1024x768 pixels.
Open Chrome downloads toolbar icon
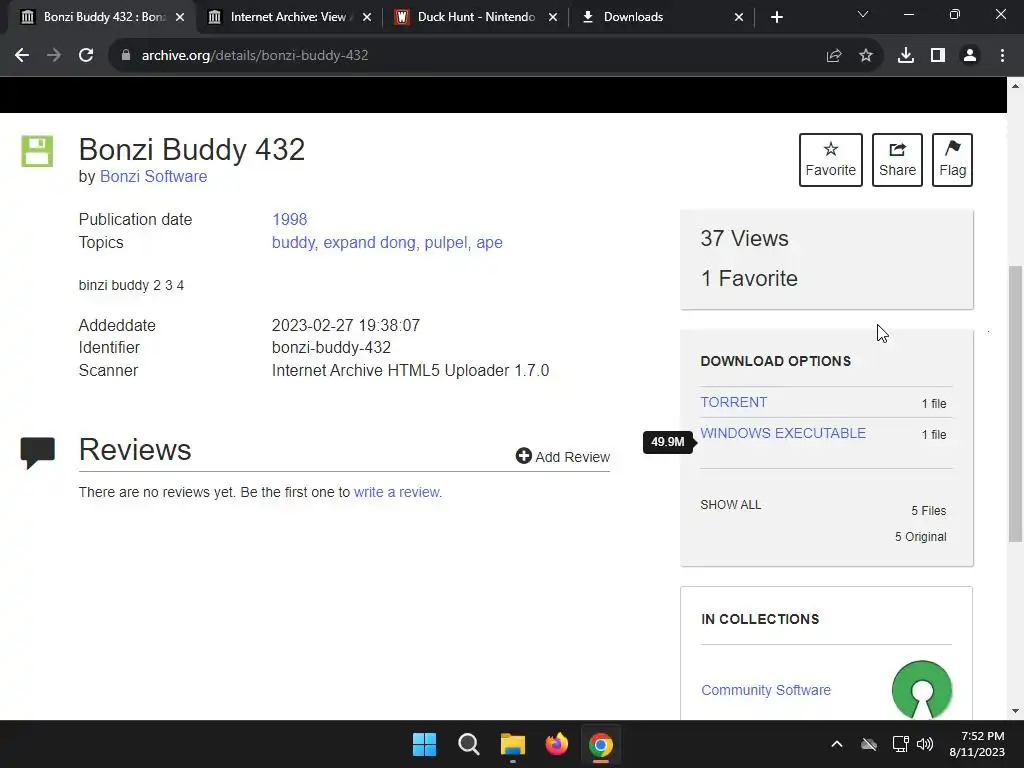click(906, 56)
